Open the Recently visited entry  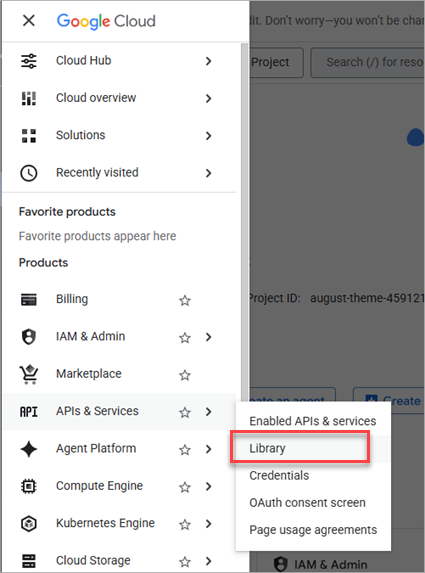pos(97,172)
